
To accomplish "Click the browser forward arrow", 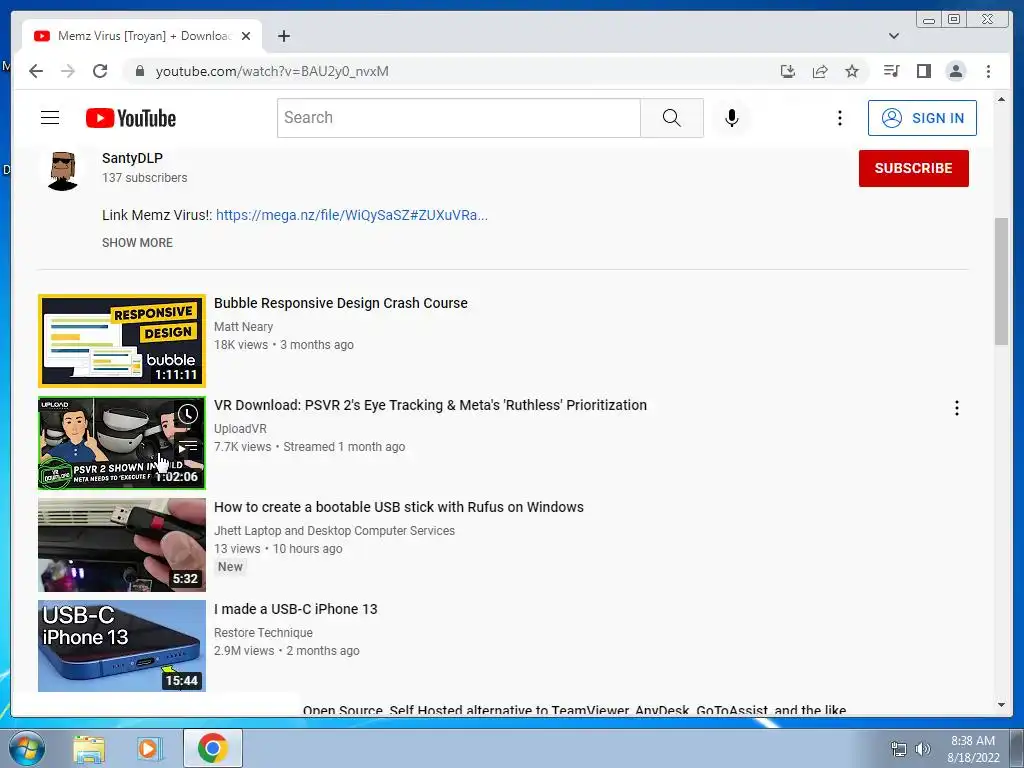I will tap(68, 71).
